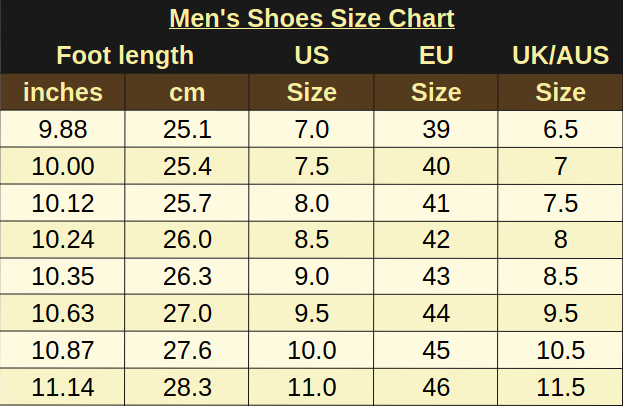
Task: Click the 9.88 inches cell
Action: (x=63, y=129)
